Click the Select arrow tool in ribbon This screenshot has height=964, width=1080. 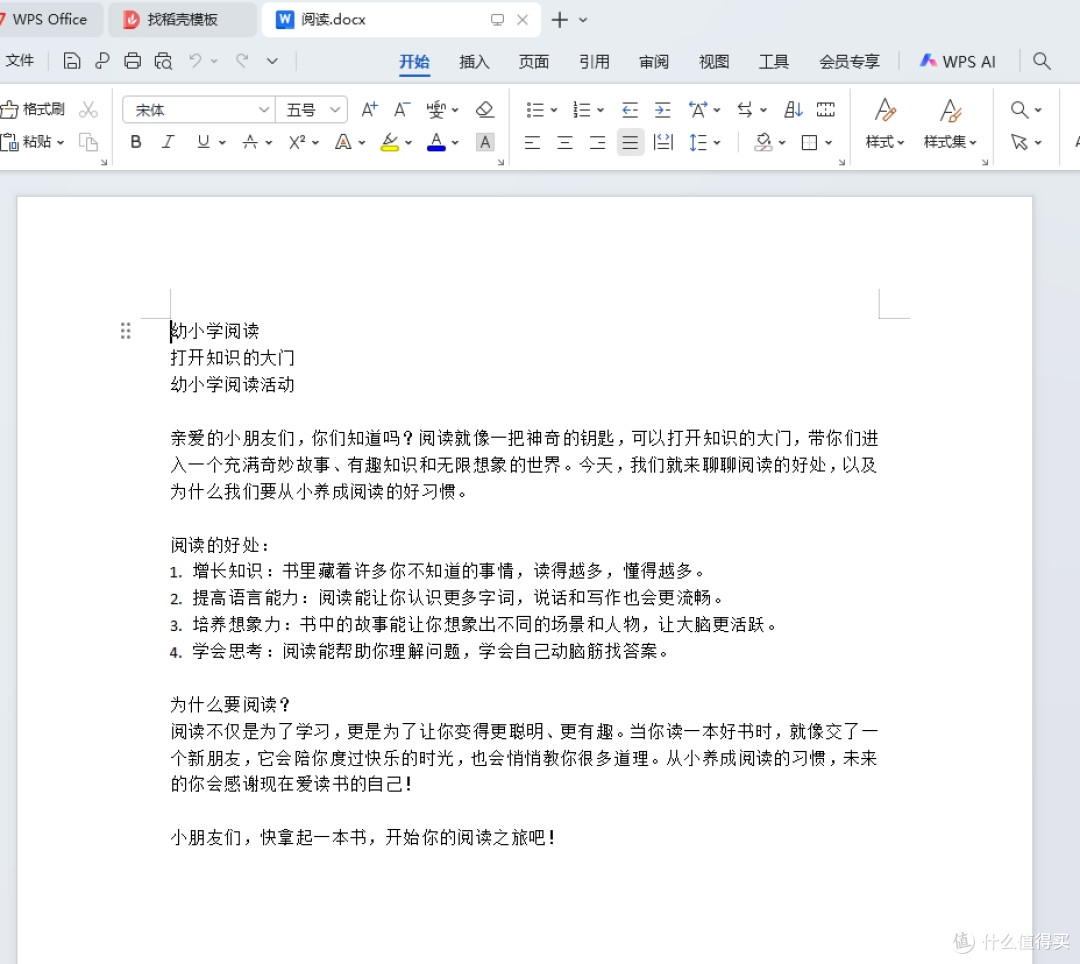coord(1019,142)
